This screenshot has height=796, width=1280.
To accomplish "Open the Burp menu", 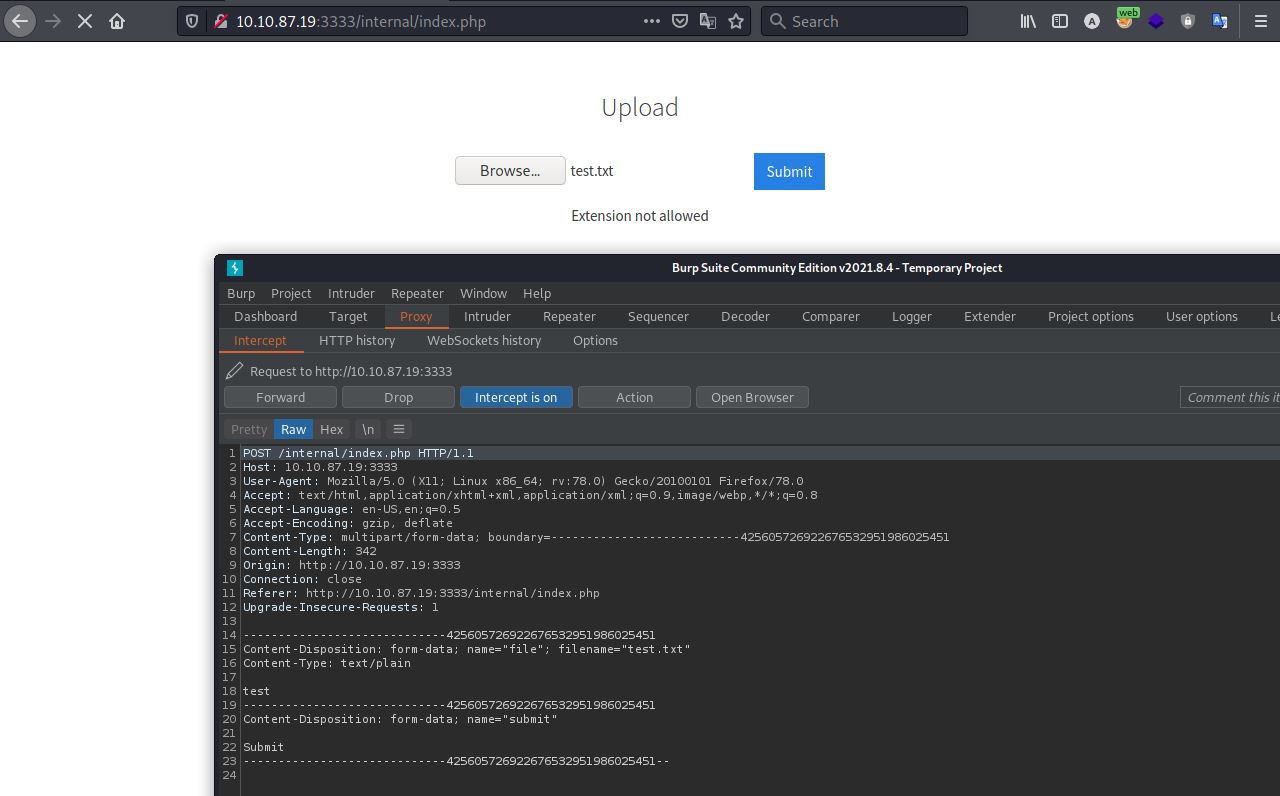I will pos(241,293).
